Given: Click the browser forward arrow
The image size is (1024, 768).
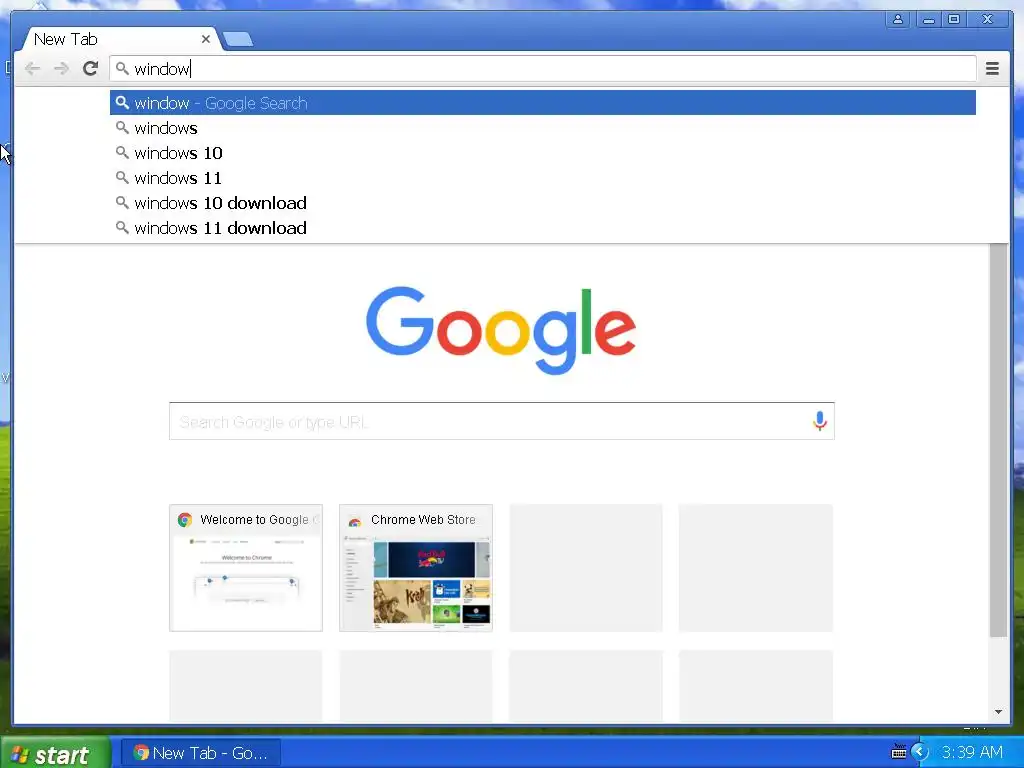Looking at the screenshot, I should [61, 69].
